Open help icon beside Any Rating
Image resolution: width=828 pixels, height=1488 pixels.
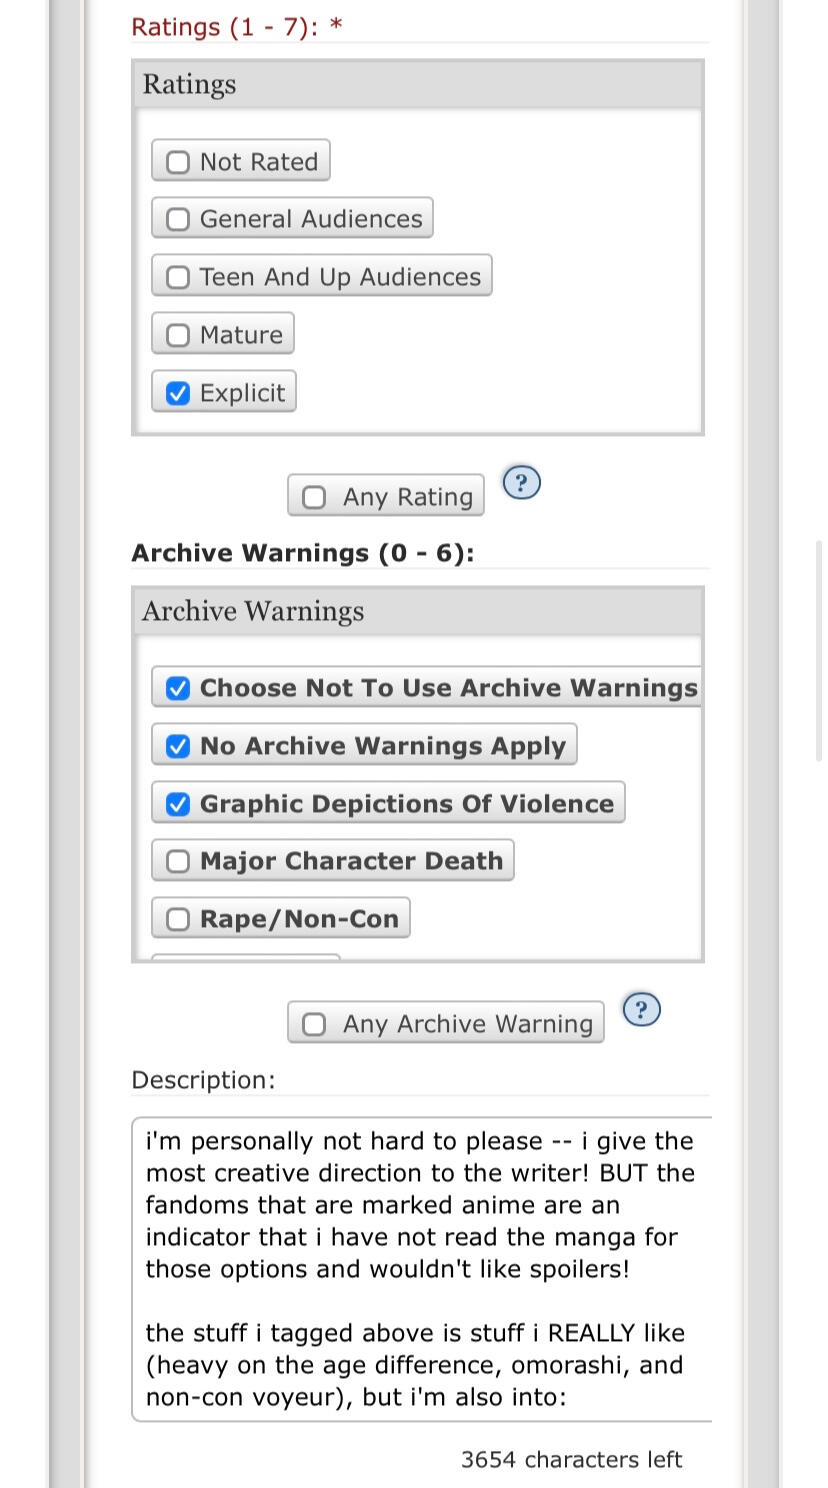coord(520,483)
